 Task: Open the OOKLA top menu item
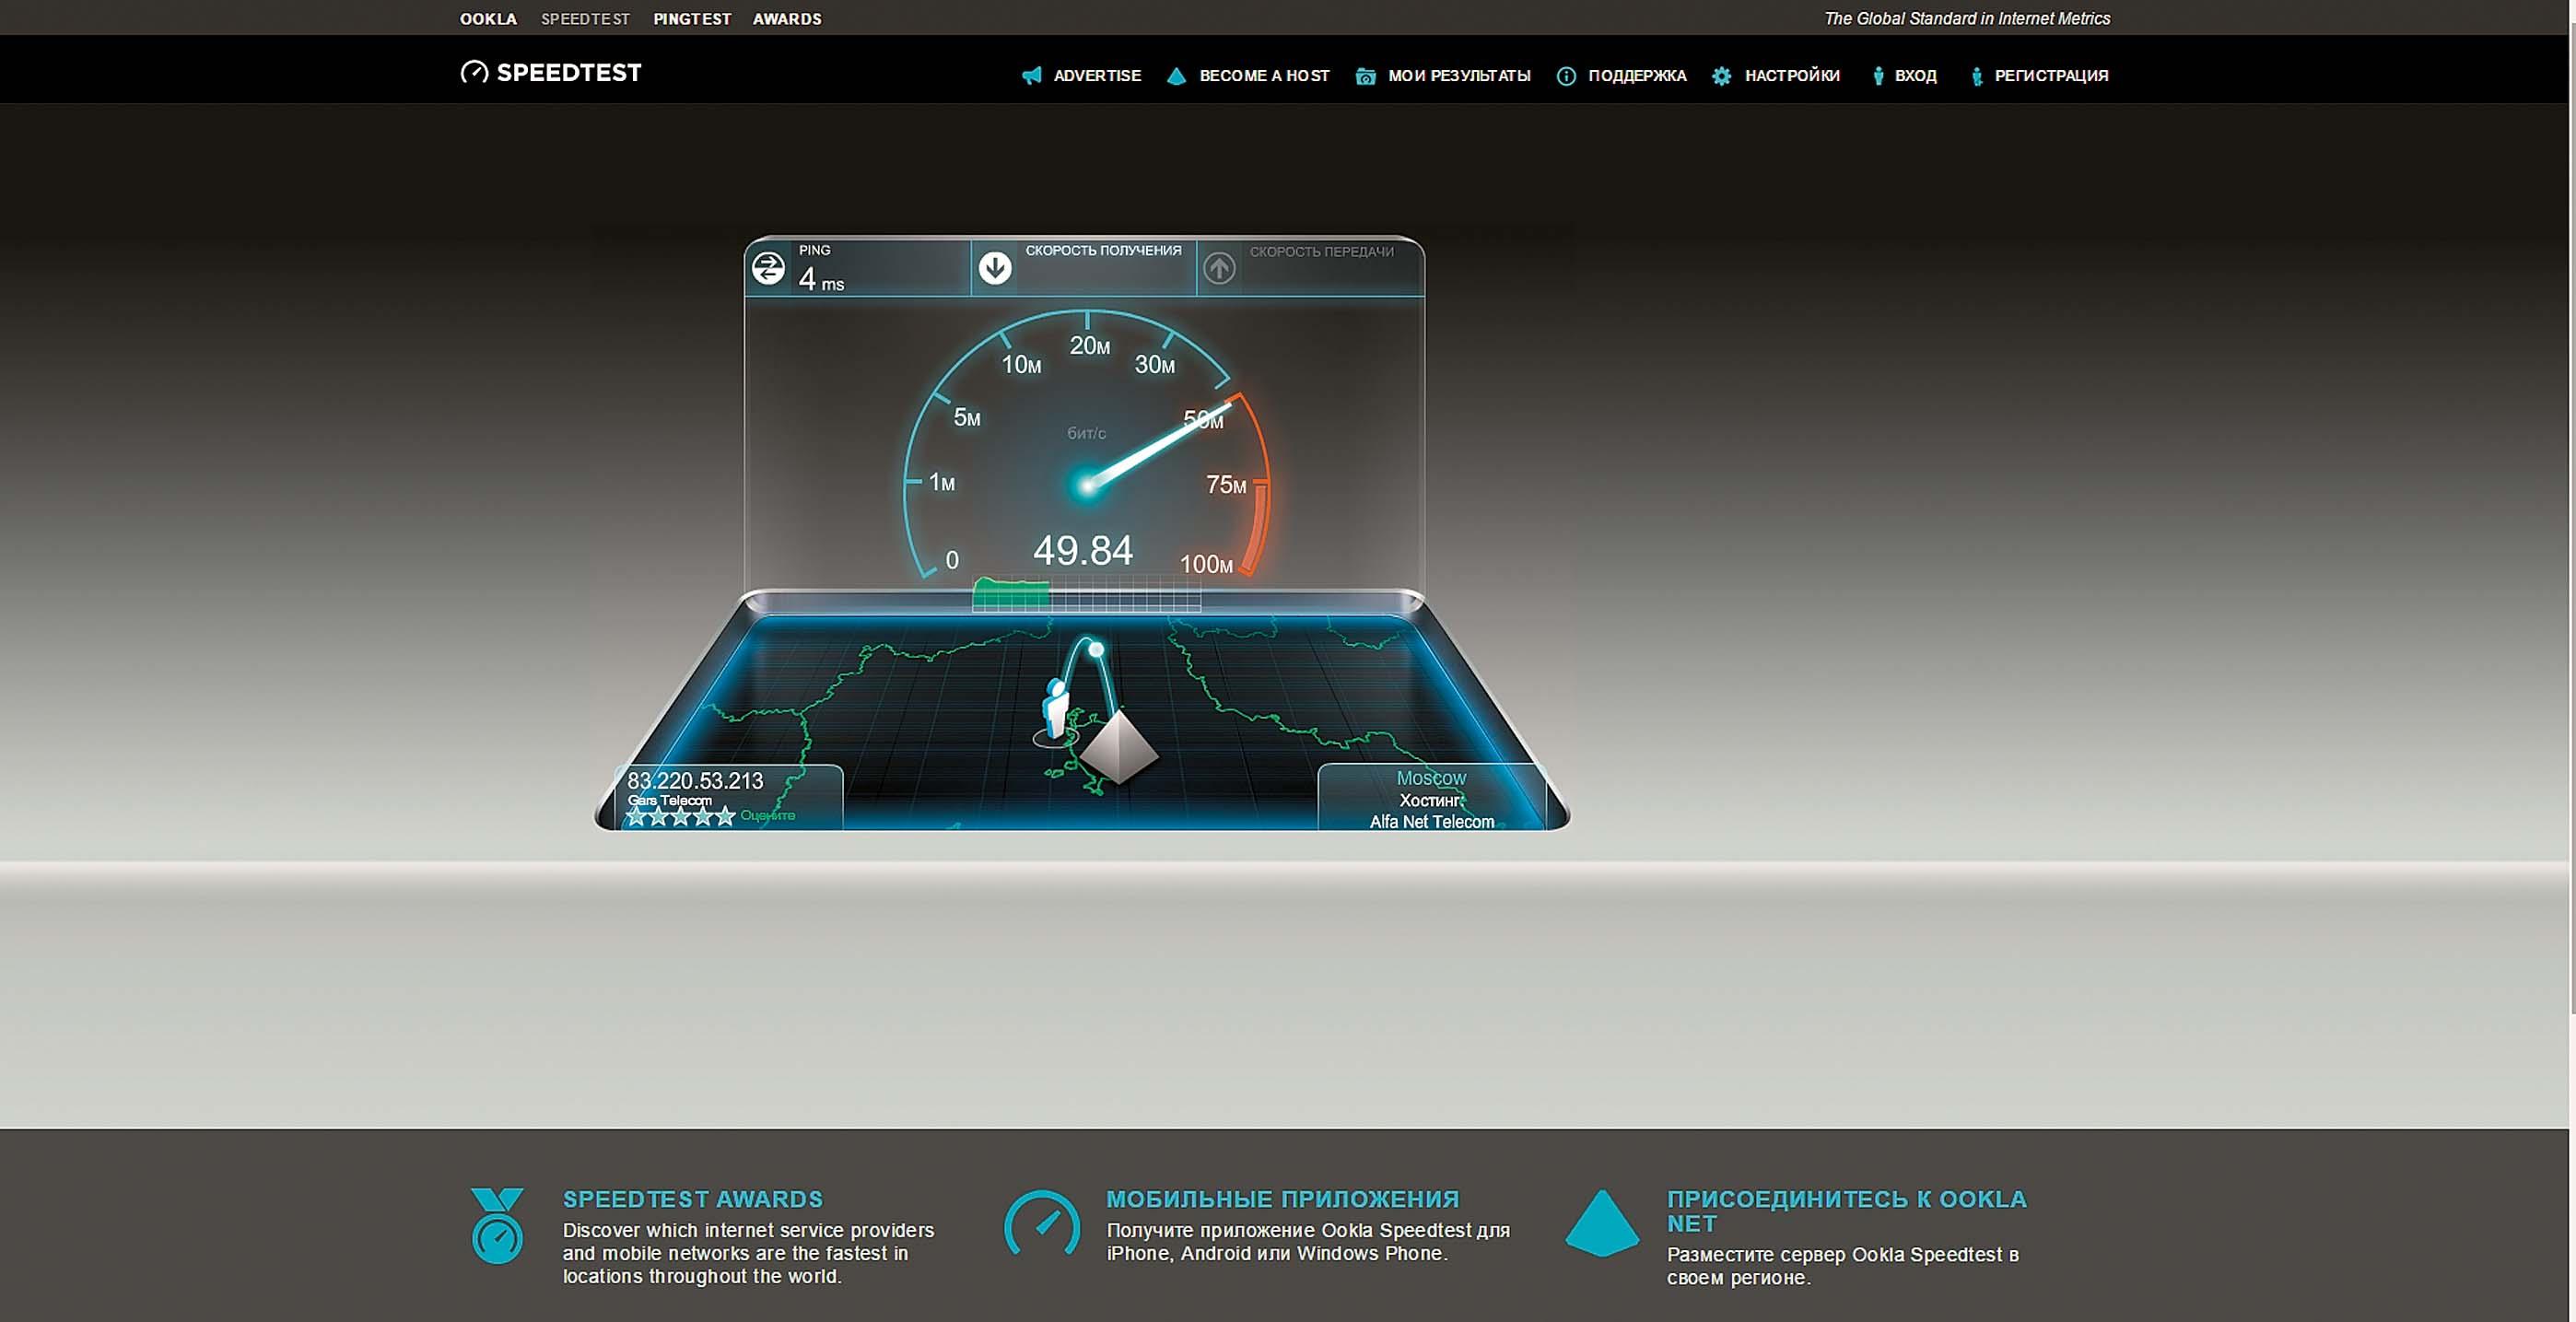488,19
